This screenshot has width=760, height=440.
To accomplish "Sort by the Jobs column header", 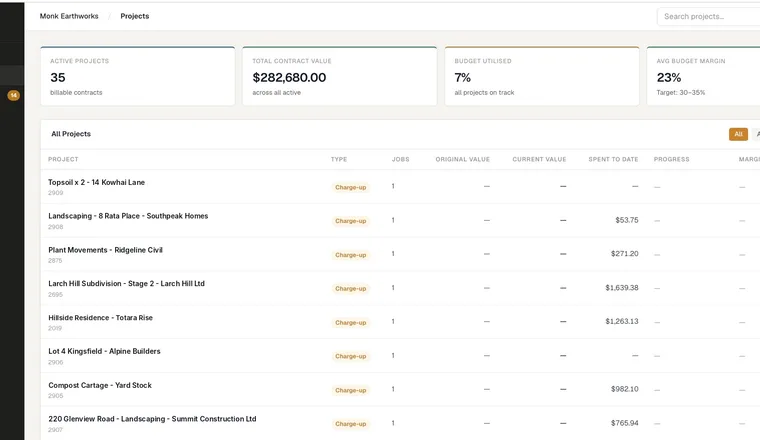I will [400, 159].
